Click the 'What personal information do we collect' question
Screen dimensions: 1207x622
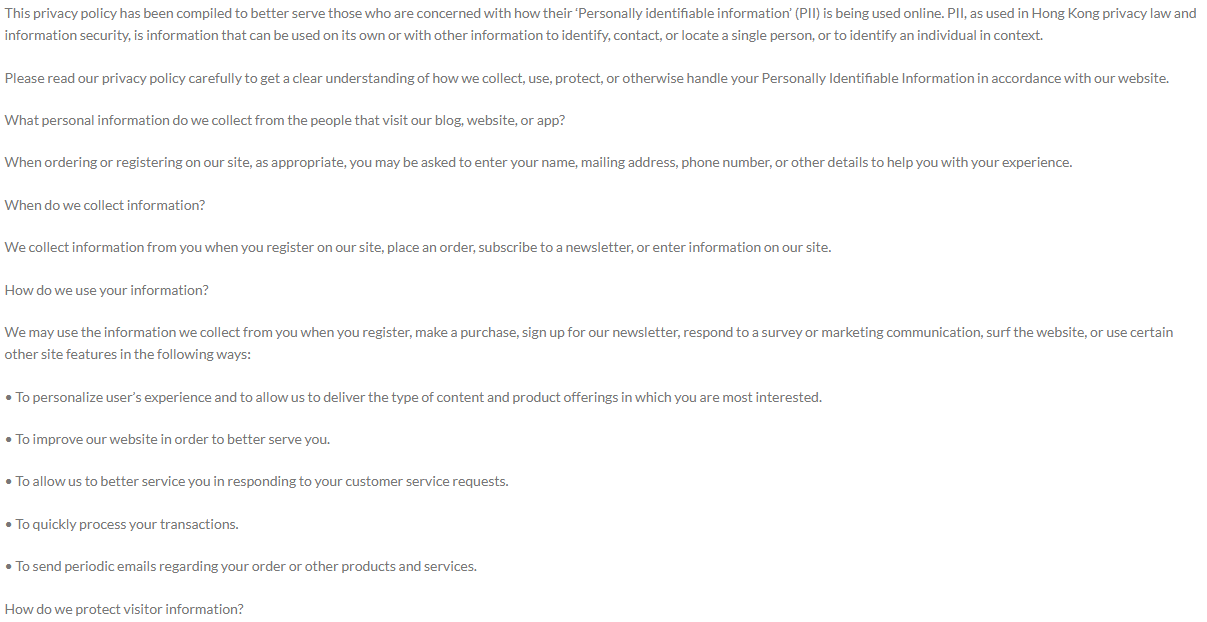285,120
